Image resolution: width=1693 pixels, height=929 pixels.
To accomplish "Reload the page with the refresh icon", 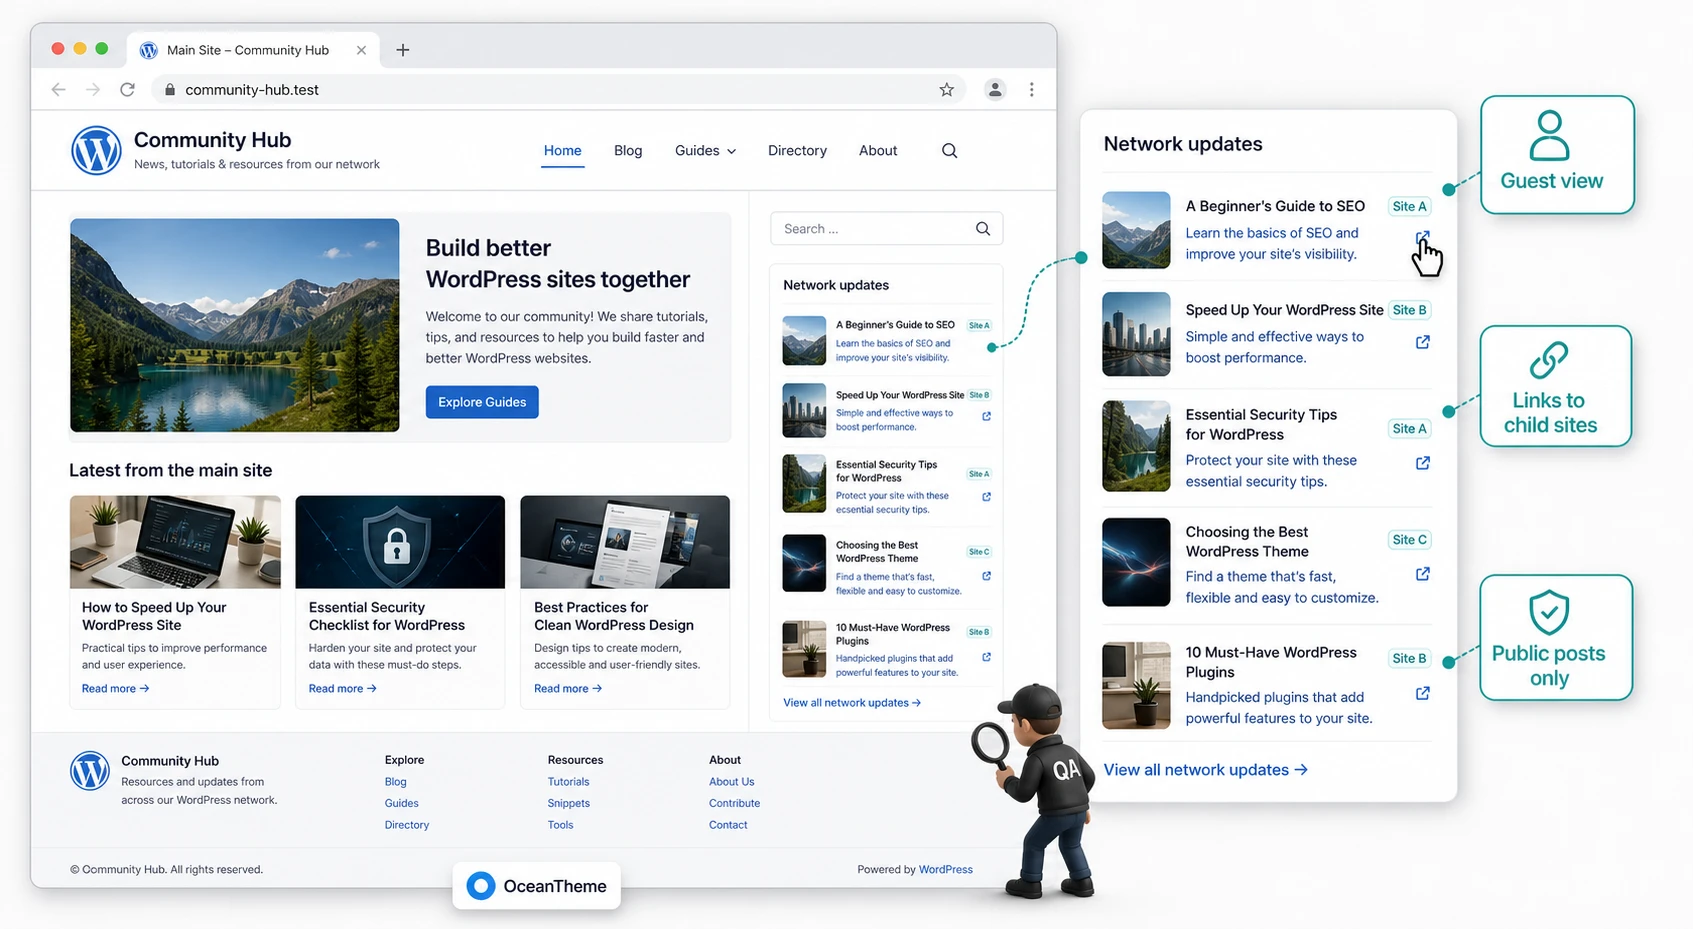I will point(127,90).
